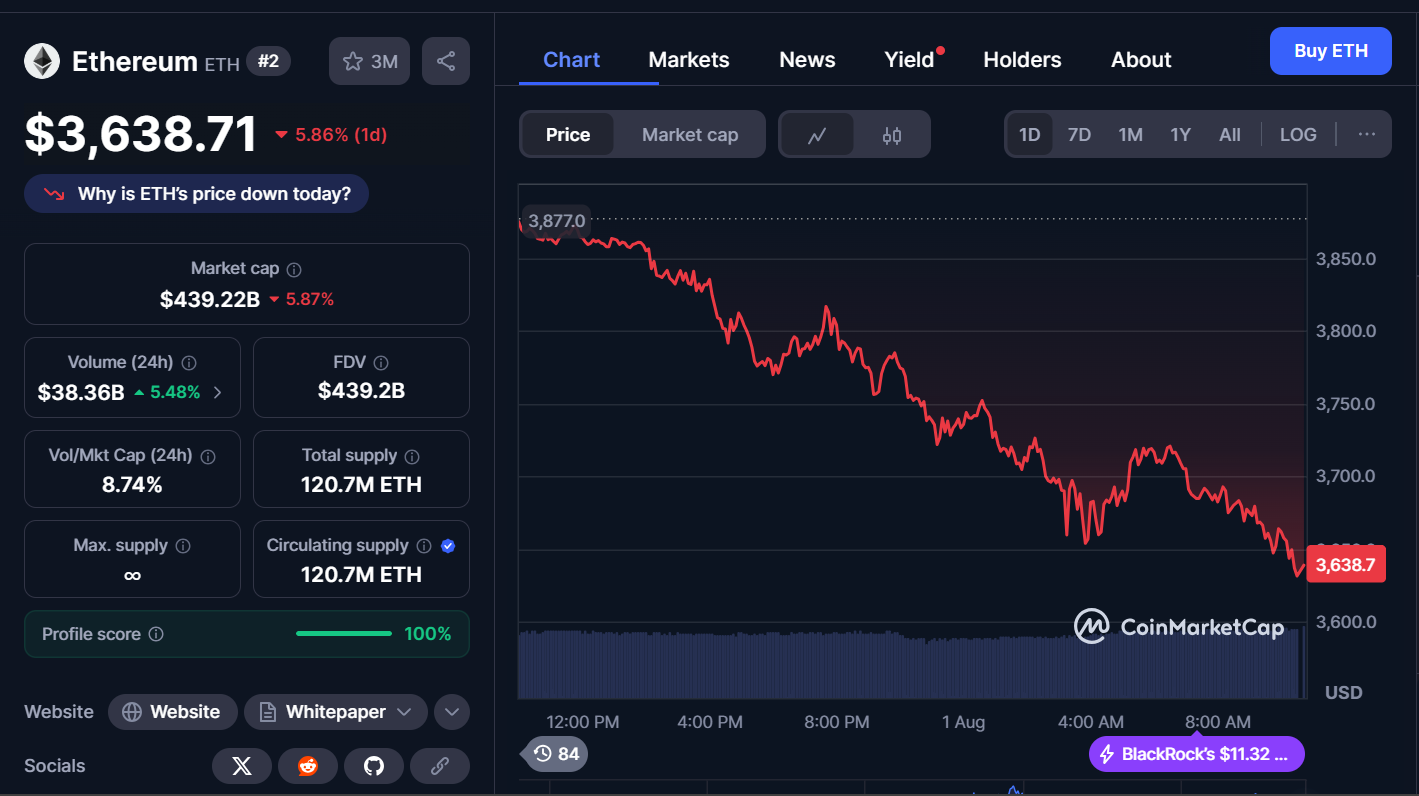This screenshot has height=796, width=1419.
Task: Open the X (Twitter) social link
Action: pyautogui.click(x=241, y=766)
